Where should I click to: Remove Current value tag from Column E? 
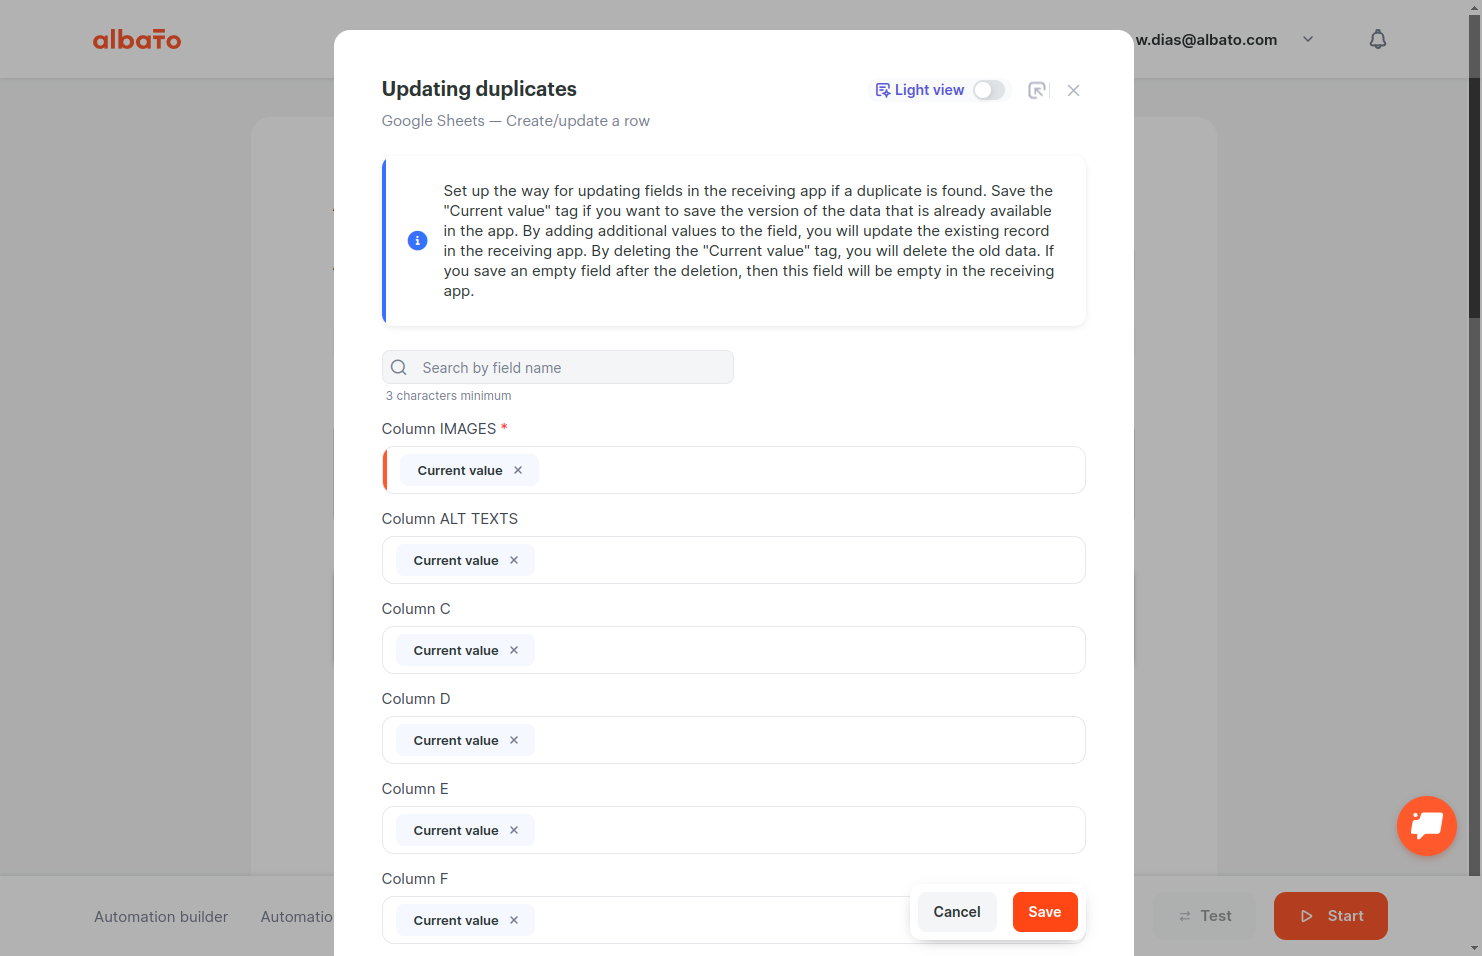click(514, 830)
